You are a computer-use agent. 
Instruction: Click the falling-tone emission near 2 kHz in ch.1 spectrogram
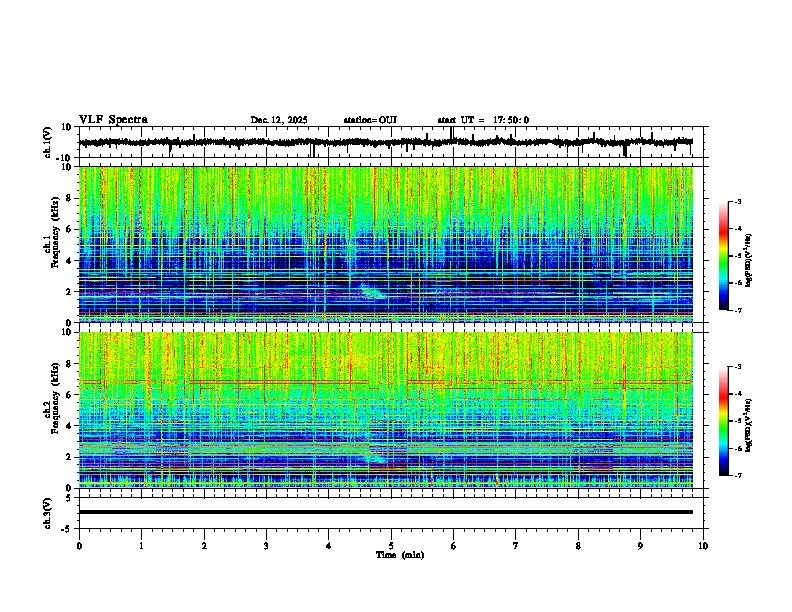(372, 291)
